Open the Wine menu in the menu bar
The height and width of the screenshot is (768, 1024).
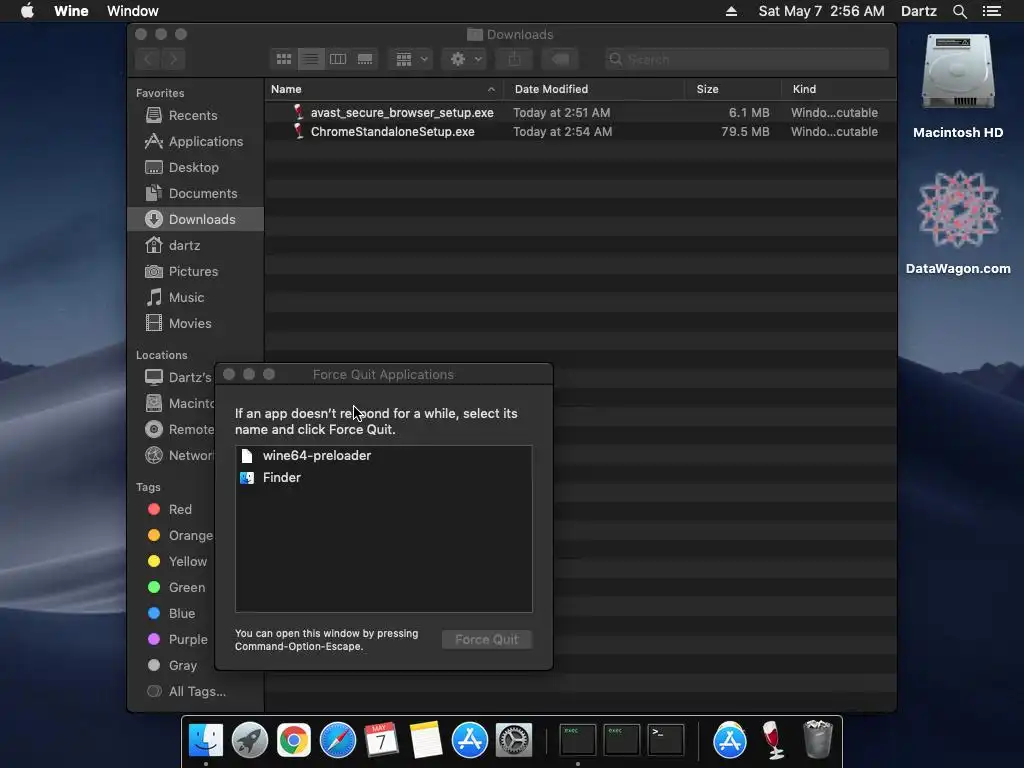coord(71,11)
